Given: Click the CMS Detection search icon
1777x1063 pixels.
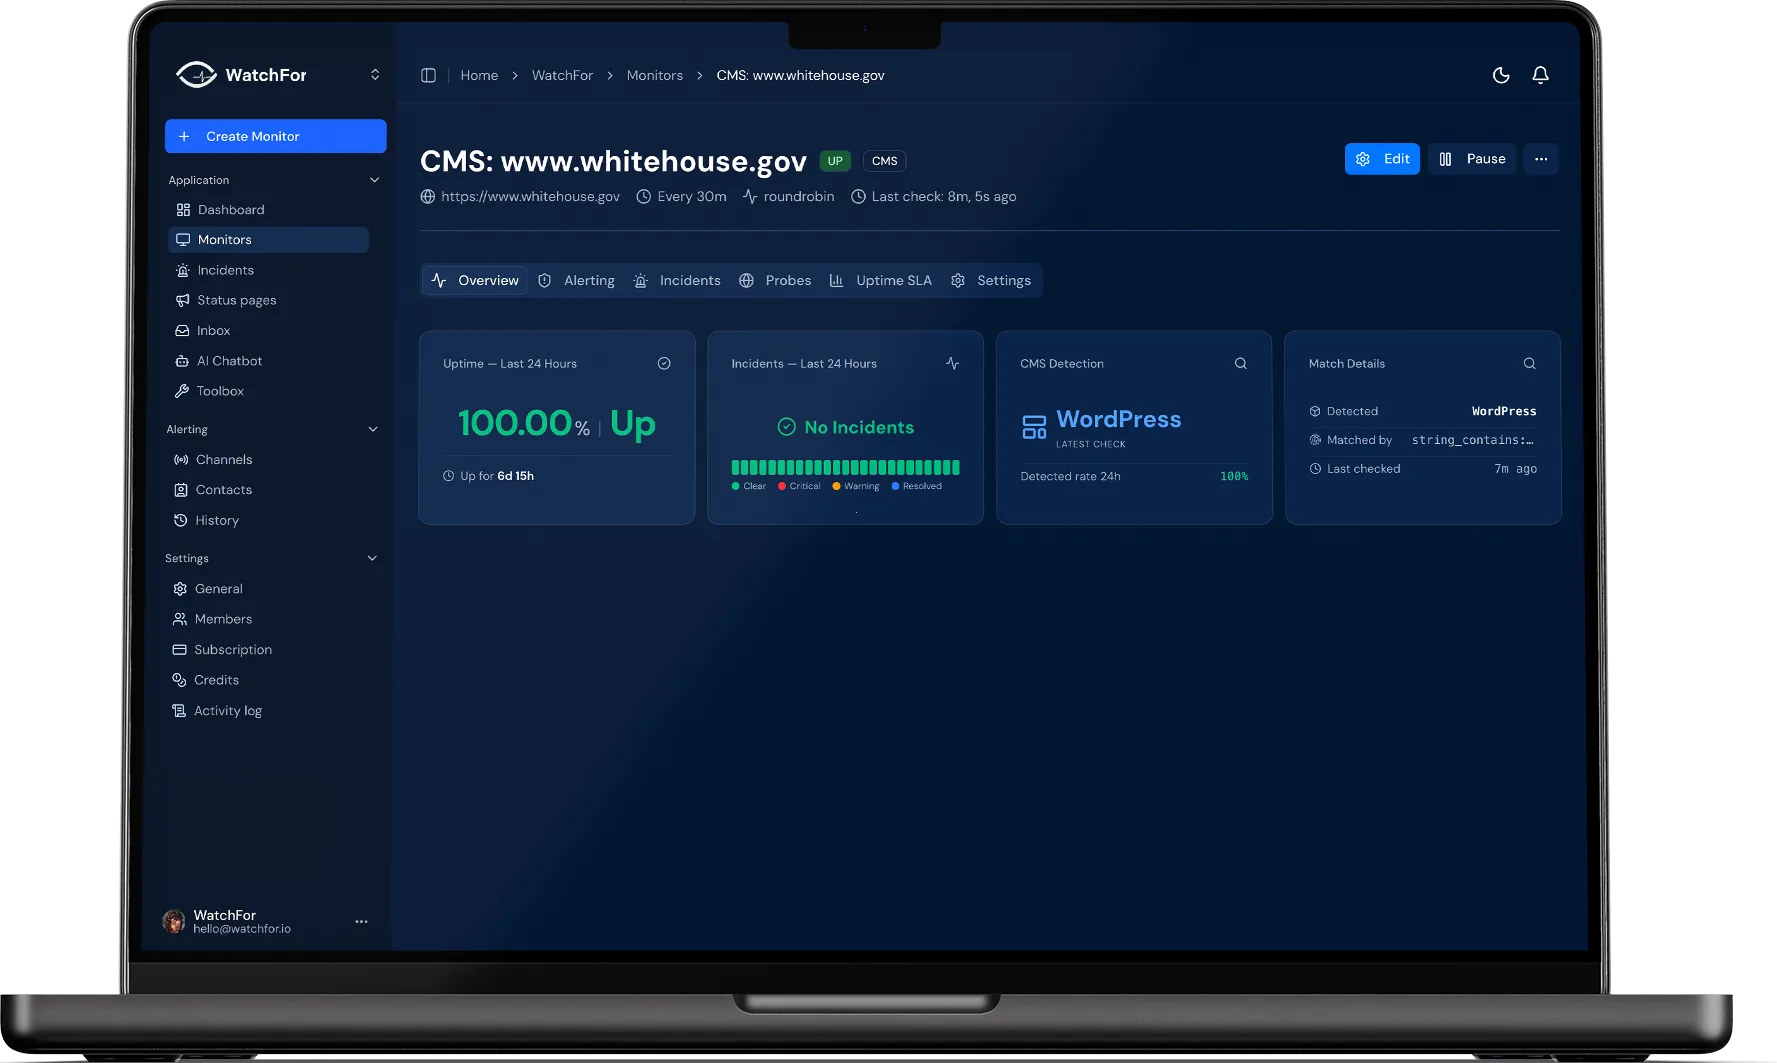Looking at the screenshot, I should coord(1241,364).
